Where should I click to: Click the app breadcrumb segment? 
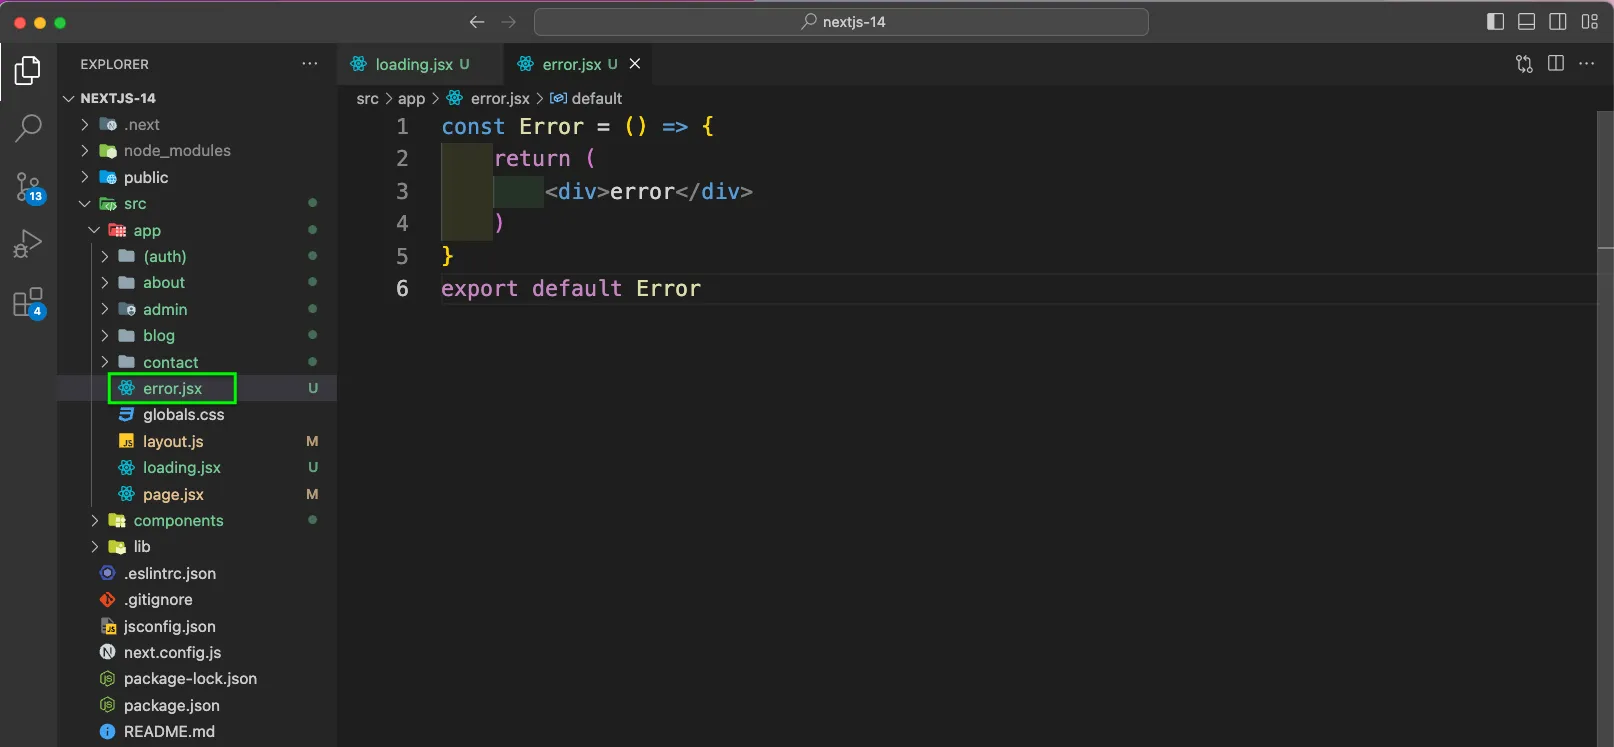[411, 98]
